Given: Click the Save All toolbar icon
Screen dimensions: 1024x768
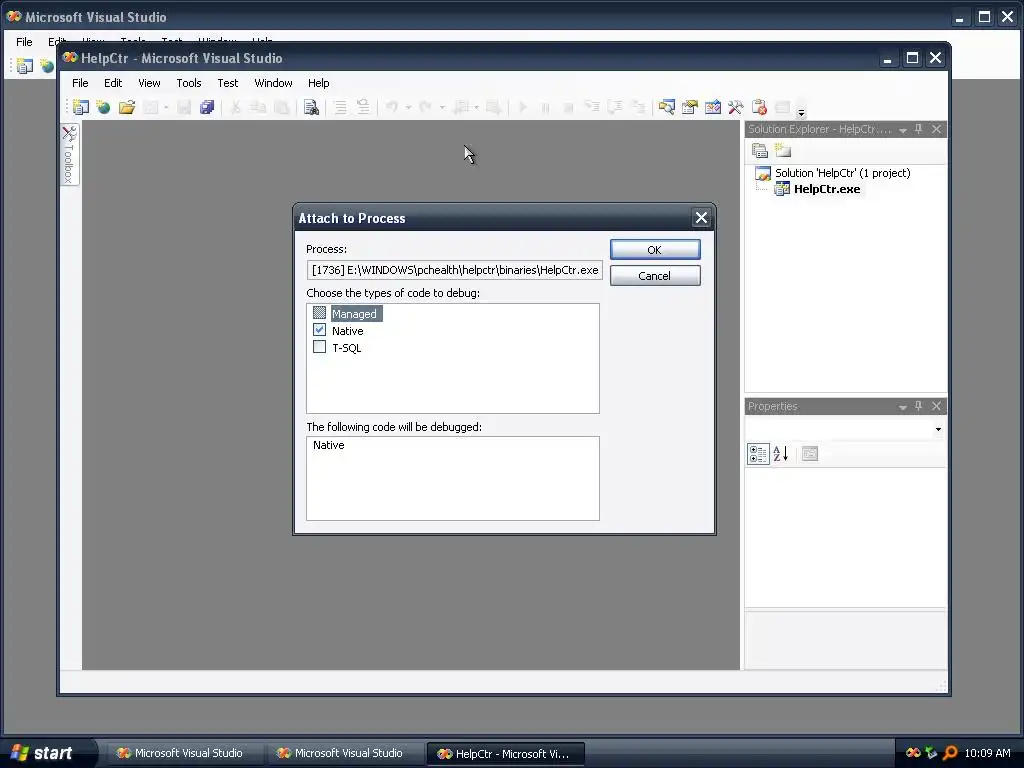Looking at the screenshot, I should pyautogui.click(x=207, y=107).
